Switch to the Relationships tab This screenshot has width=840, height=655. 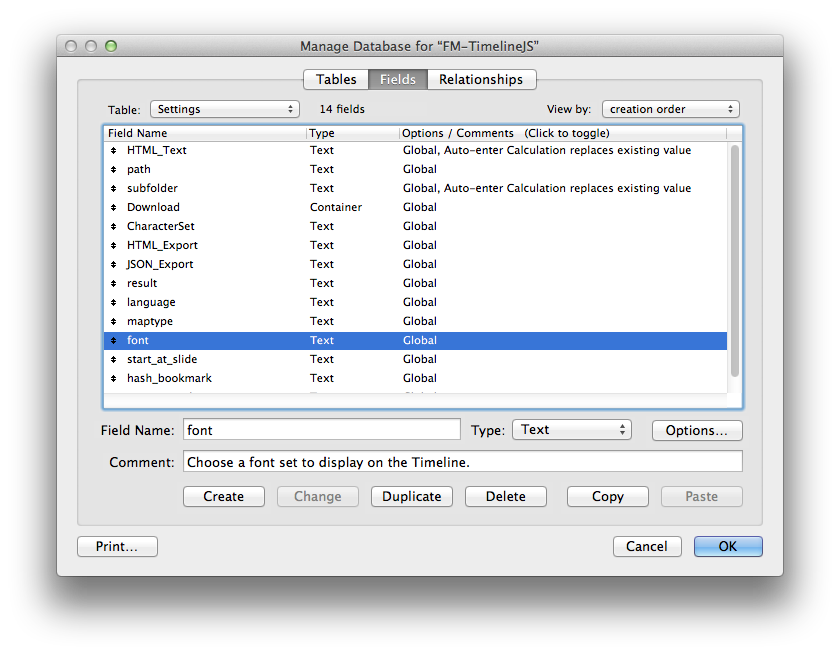[481, 80]
